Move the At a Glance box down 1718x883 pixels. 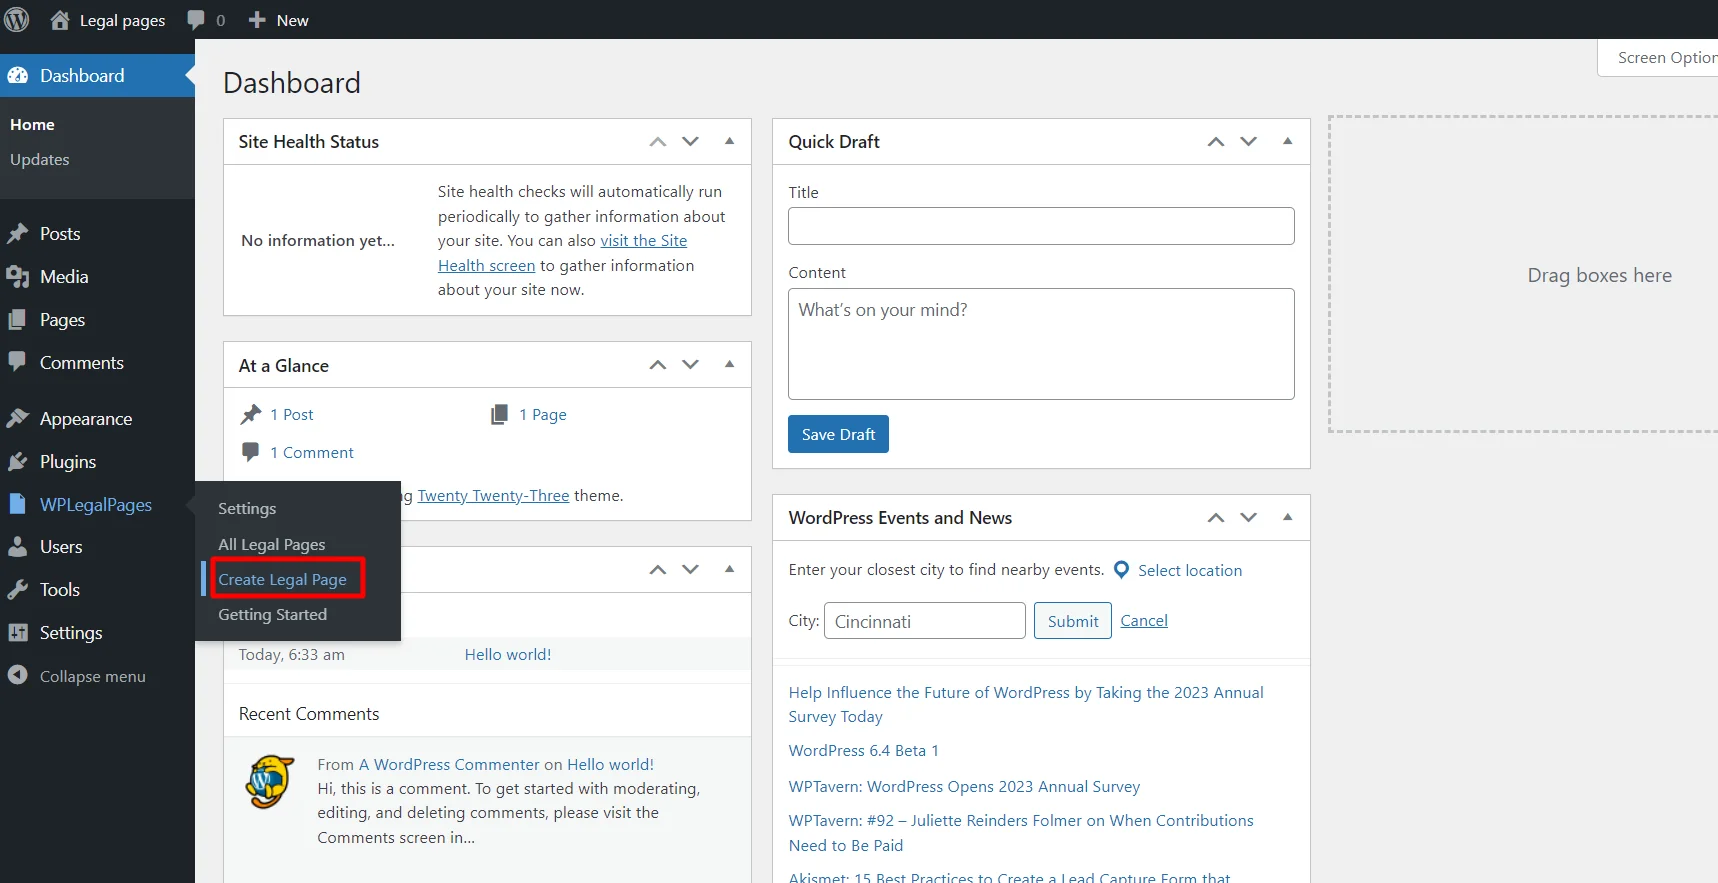click(690, 365)
